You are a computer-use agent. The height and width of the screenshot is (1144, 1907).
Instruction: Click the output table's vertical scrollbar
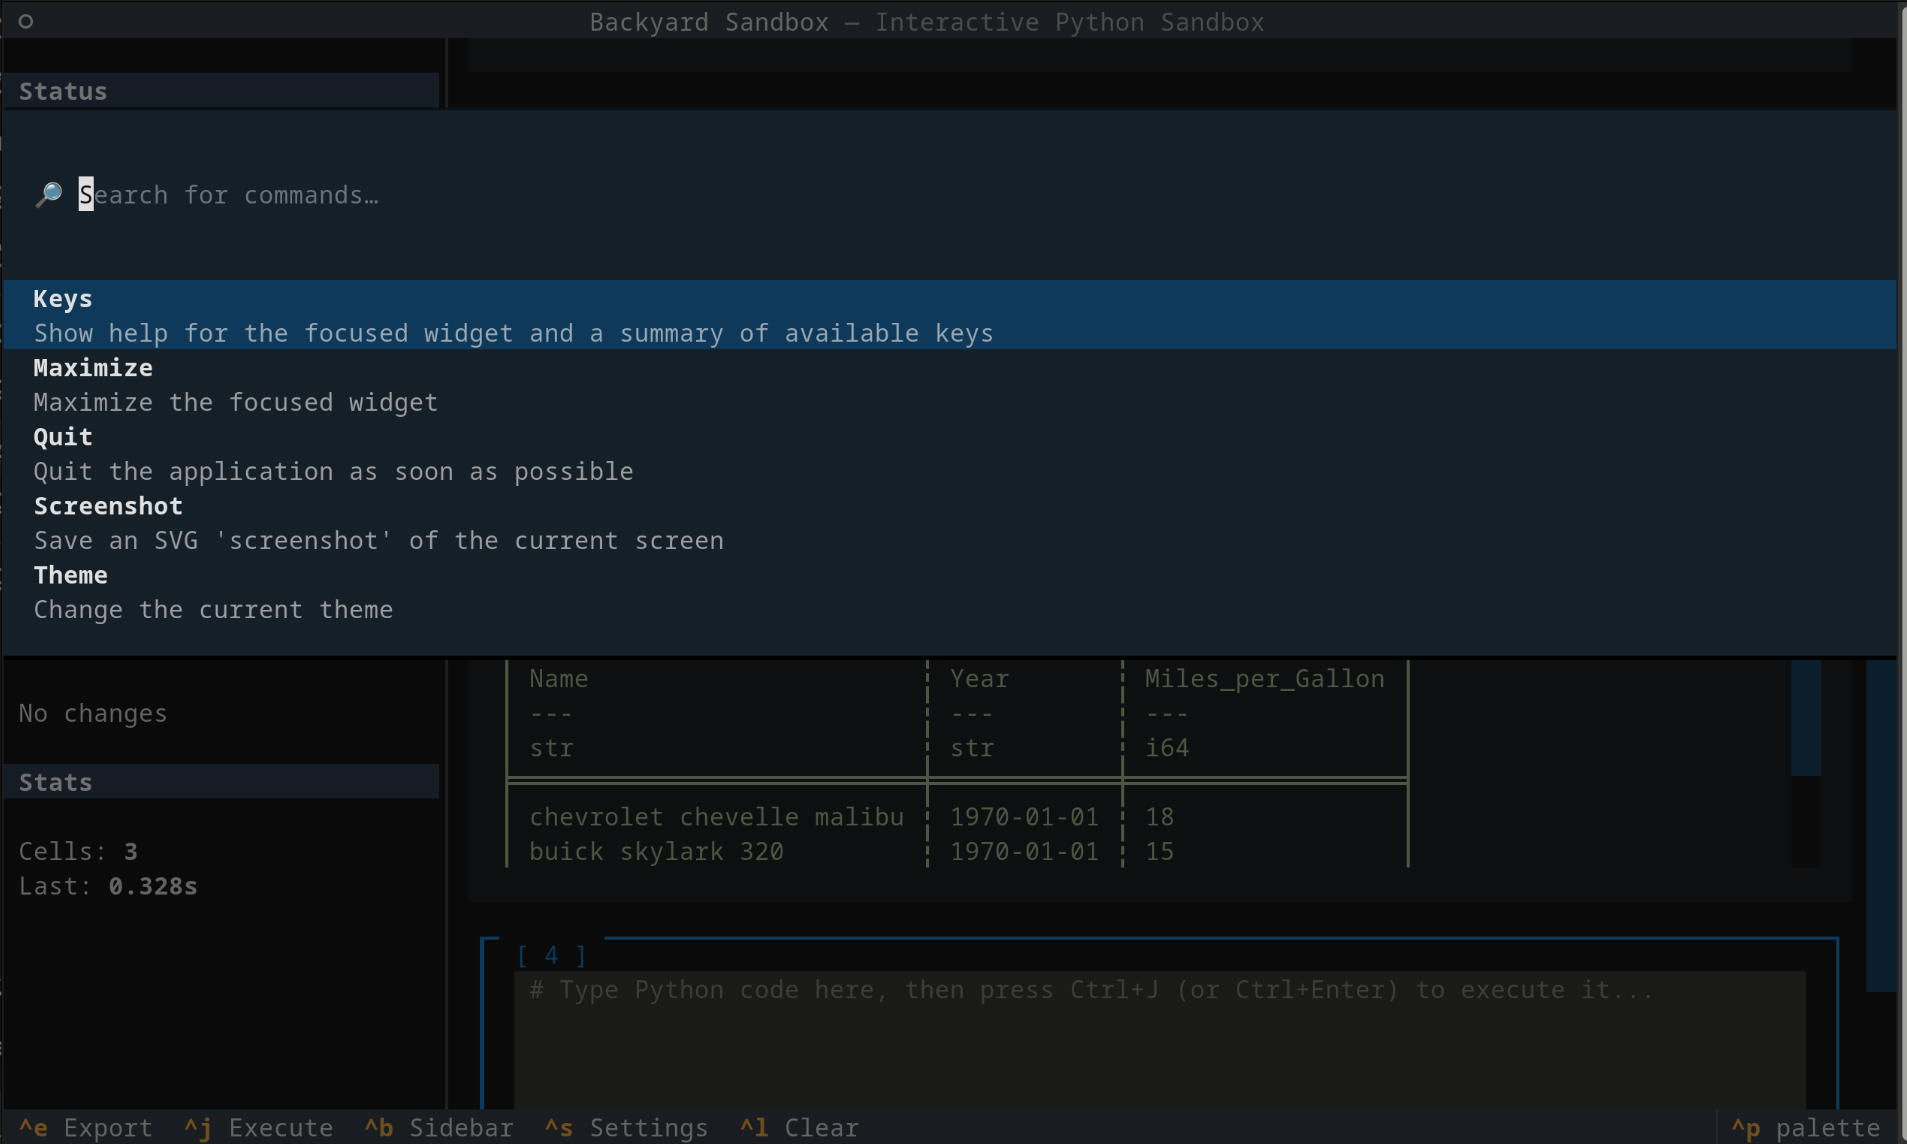tap(1805, 762)
